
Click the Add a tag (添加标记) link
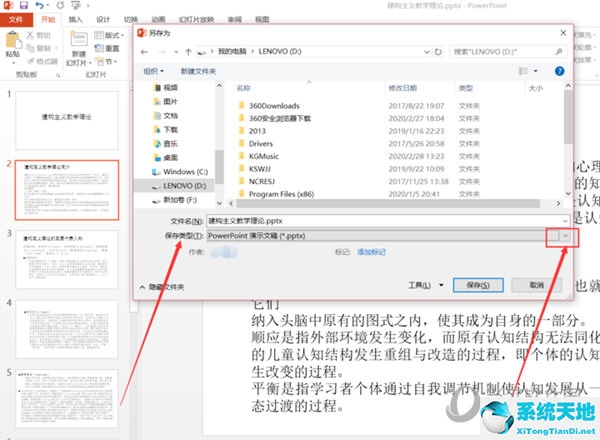coord(371,252)
